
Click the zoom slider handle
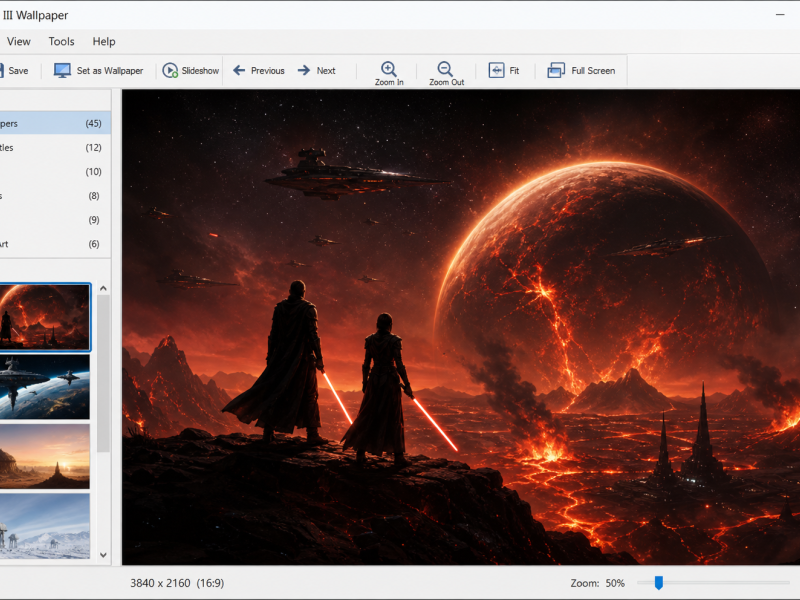[659, 582]
